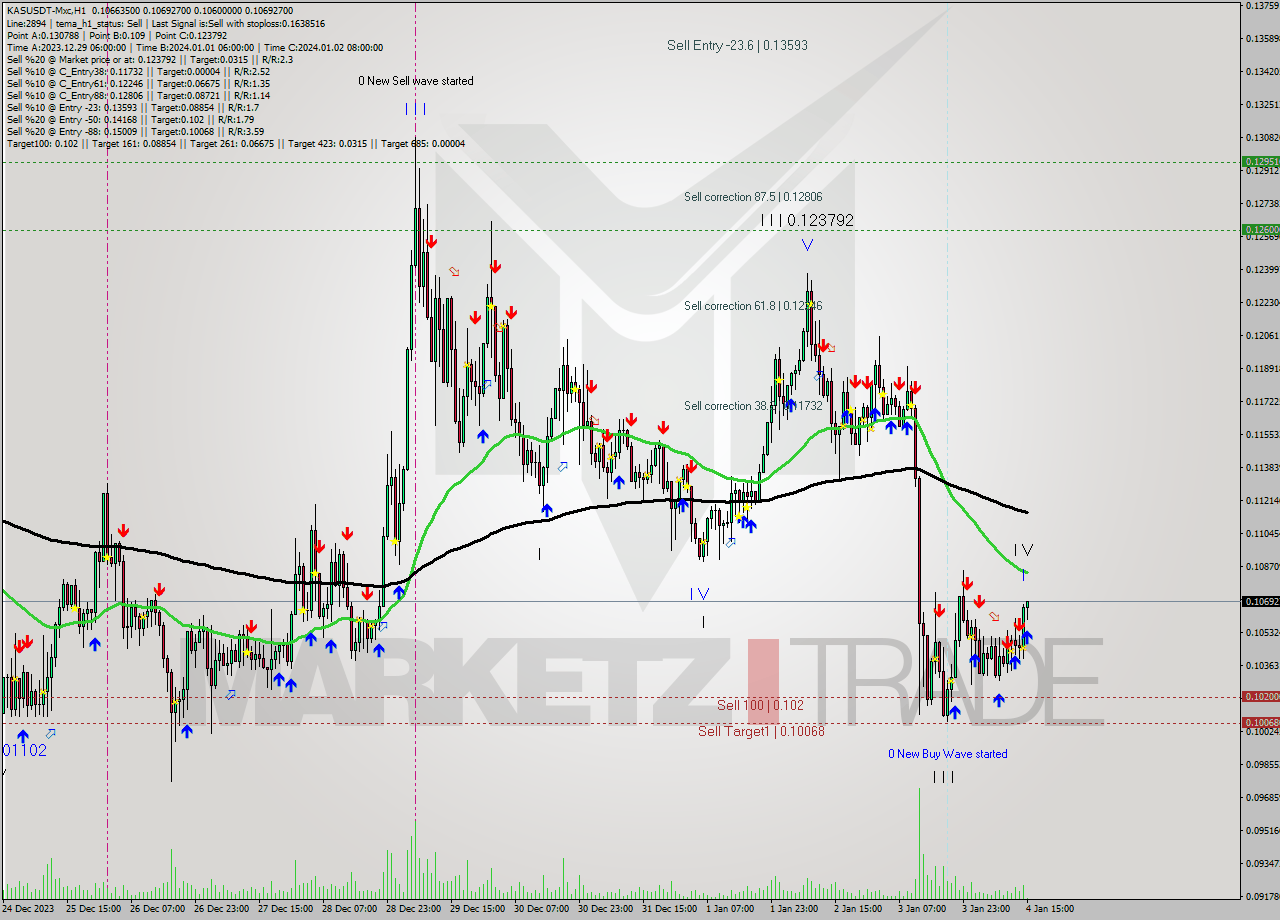Click the 'Sell %10 @ C_Entry88: 0.12806' line

pos(138,94)
